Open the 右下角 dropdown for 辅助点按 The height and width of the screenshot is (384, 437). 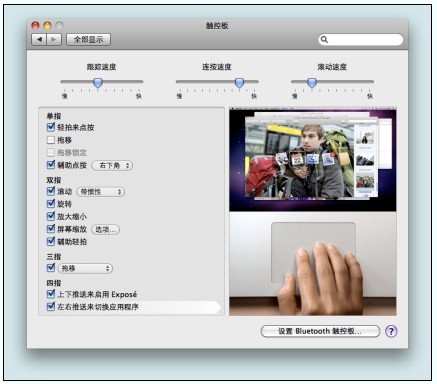(x=112, y=165)
